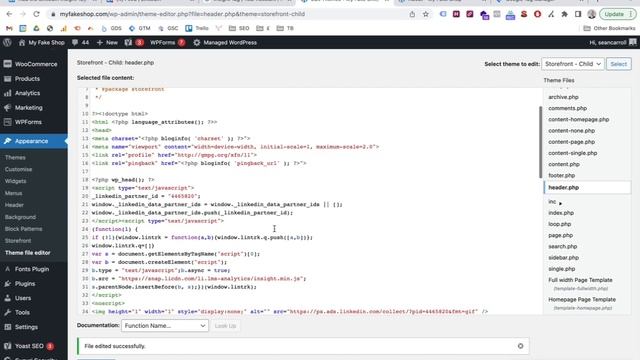Screen dimensions: 640x360
Task: Open Fonts Plugin in the sidebar
Action: point(34,269)
